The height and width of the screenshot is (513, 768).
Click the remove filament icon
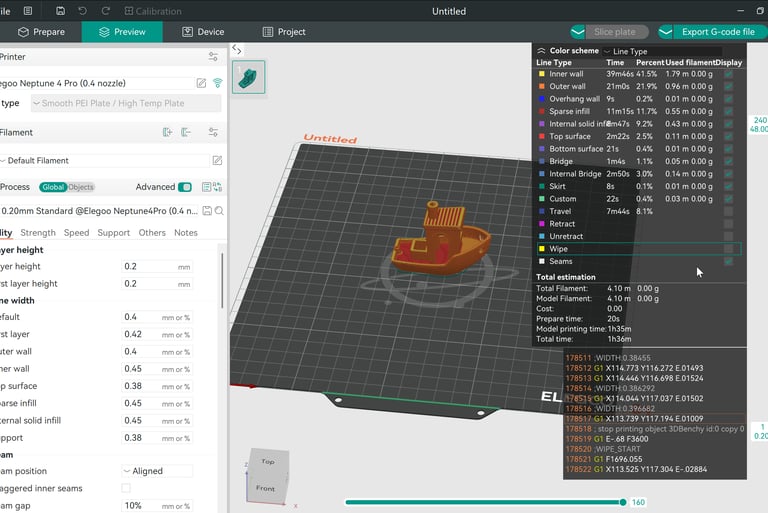tap(186, 132)
